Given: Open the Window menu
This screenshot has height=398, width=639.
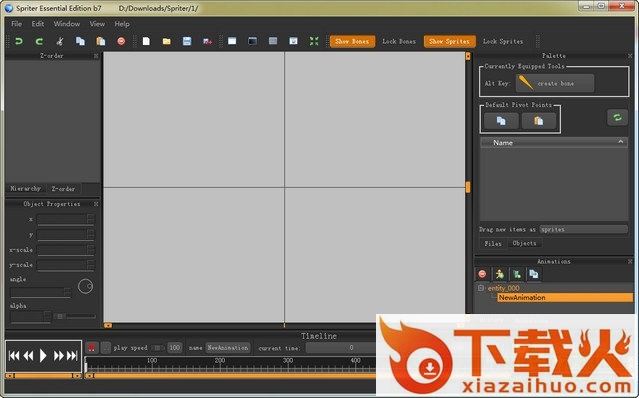Looking at the screenshot, I should [67, 24].
